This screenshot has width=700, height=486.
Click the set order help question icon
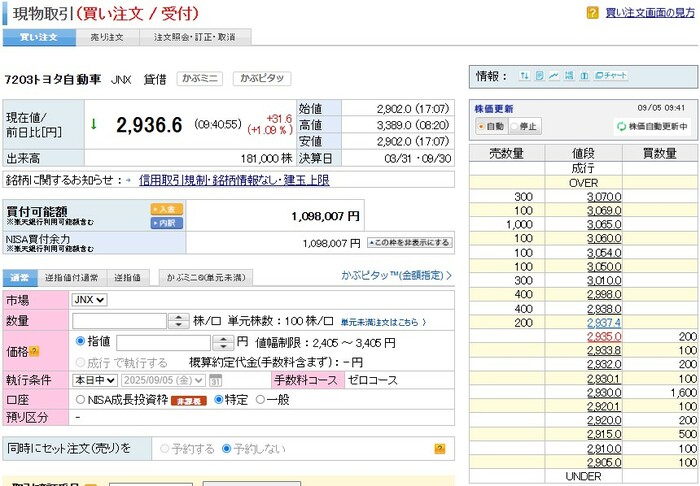tap(440, 449)
